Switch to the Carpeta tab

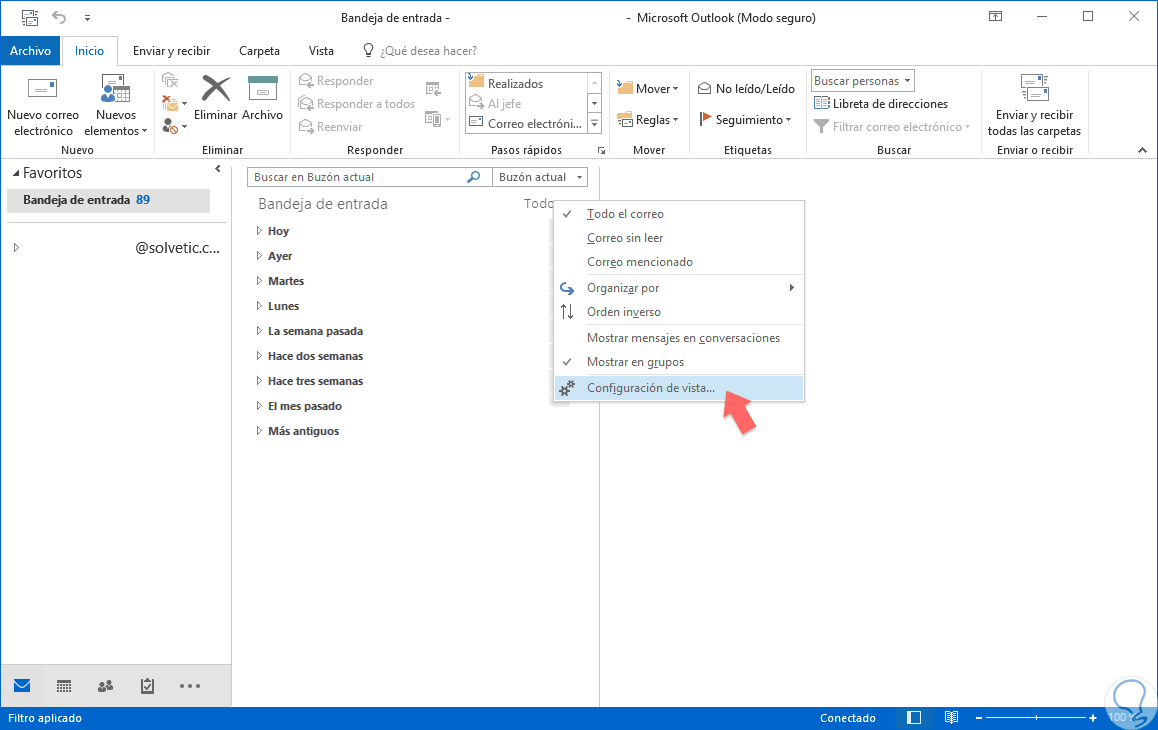click(259, 51)
